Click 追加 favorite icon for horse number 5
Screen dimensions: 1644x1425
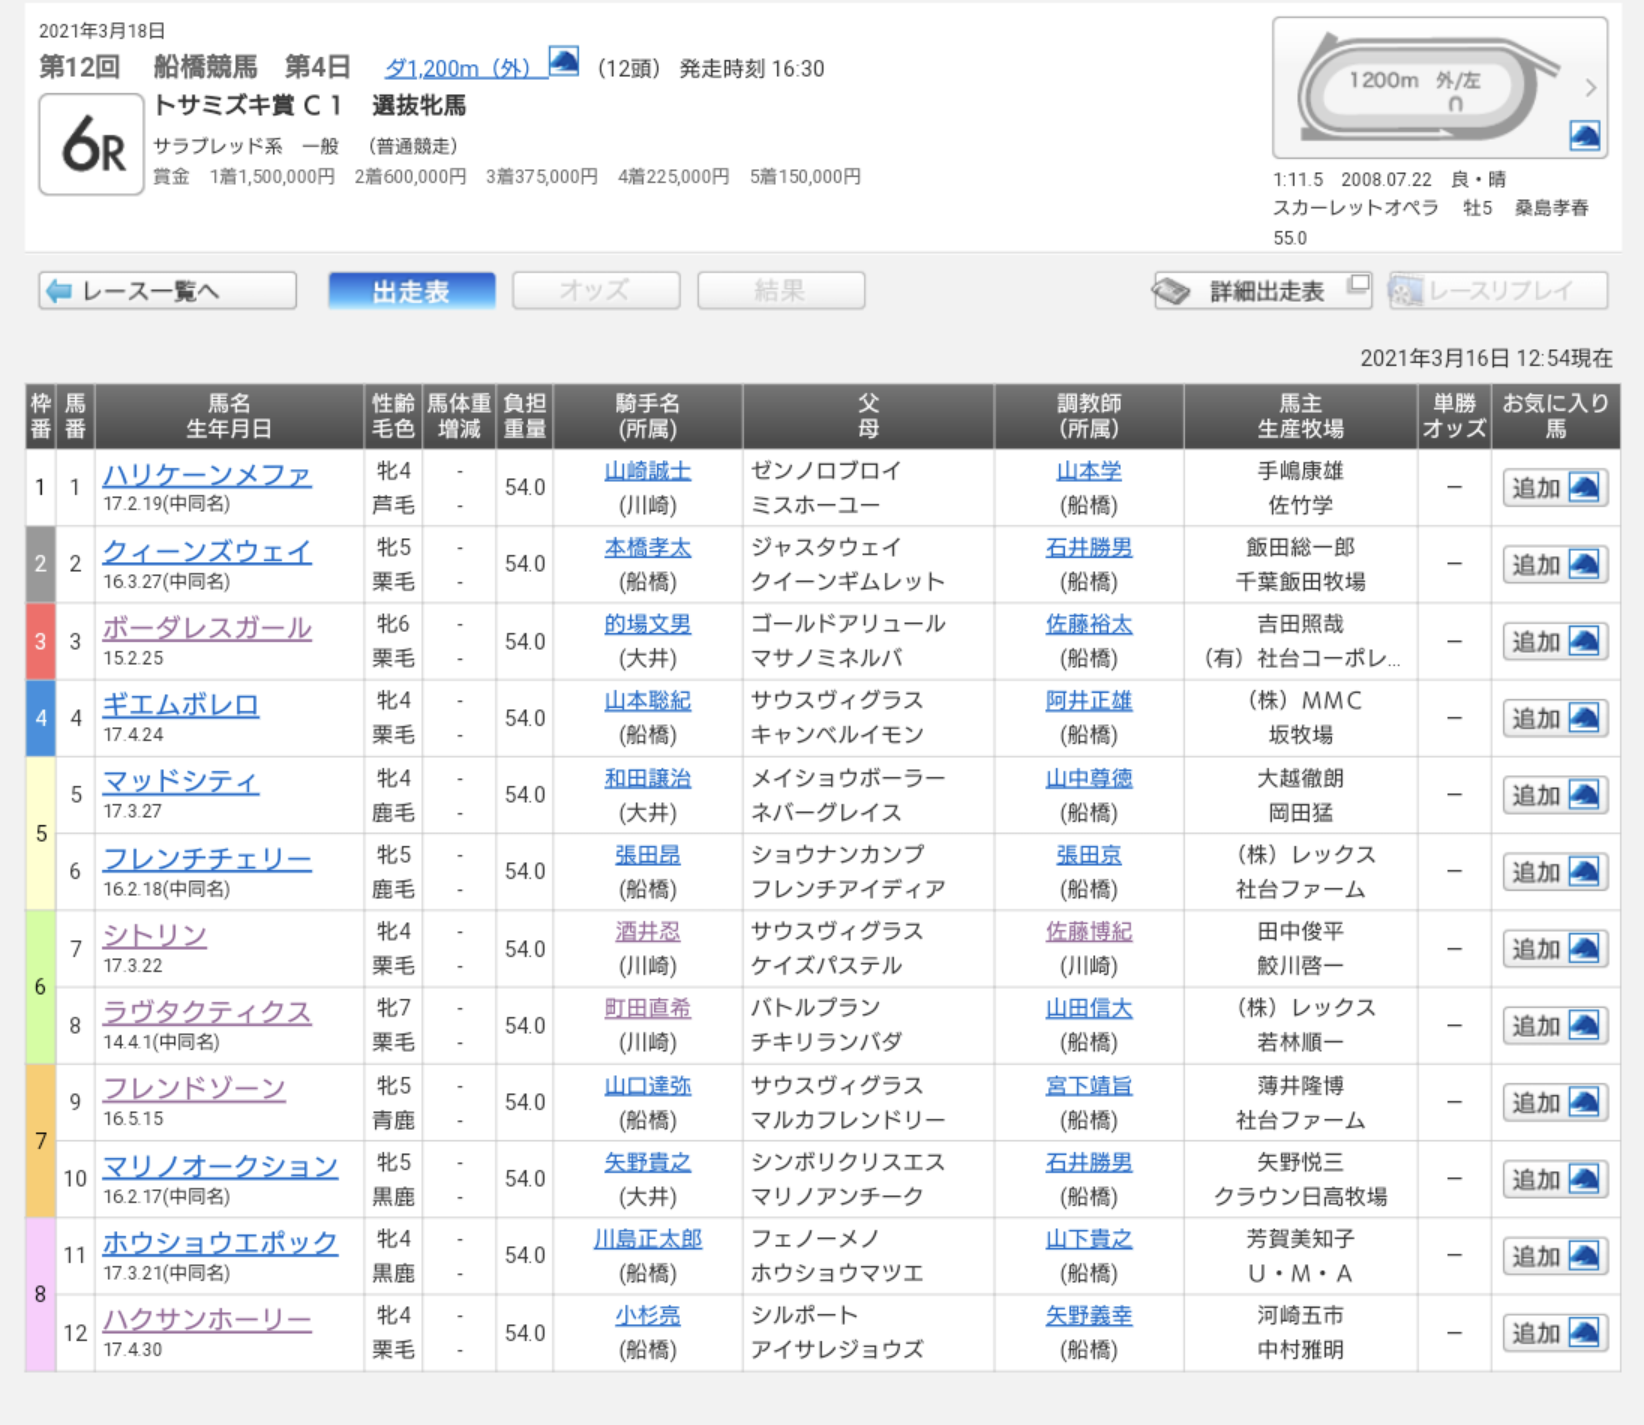(1584, 796)
